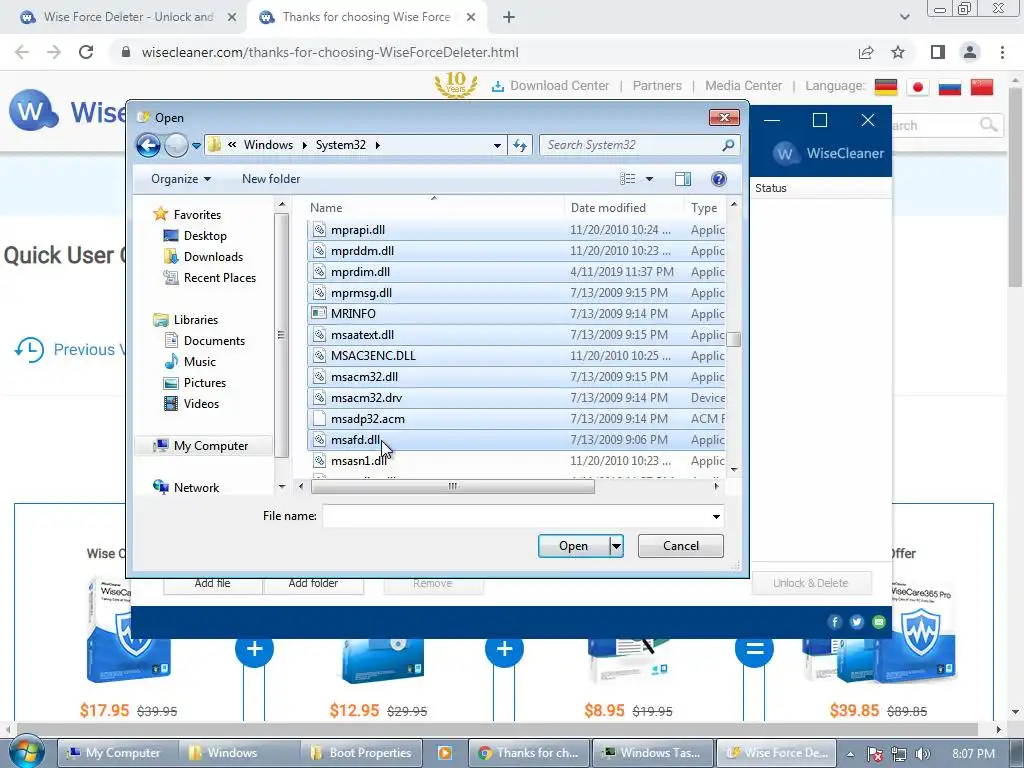Click Download Center link
Viewport: 1024px width, 768px height.
pyautogui.click(x=551, y=86)
